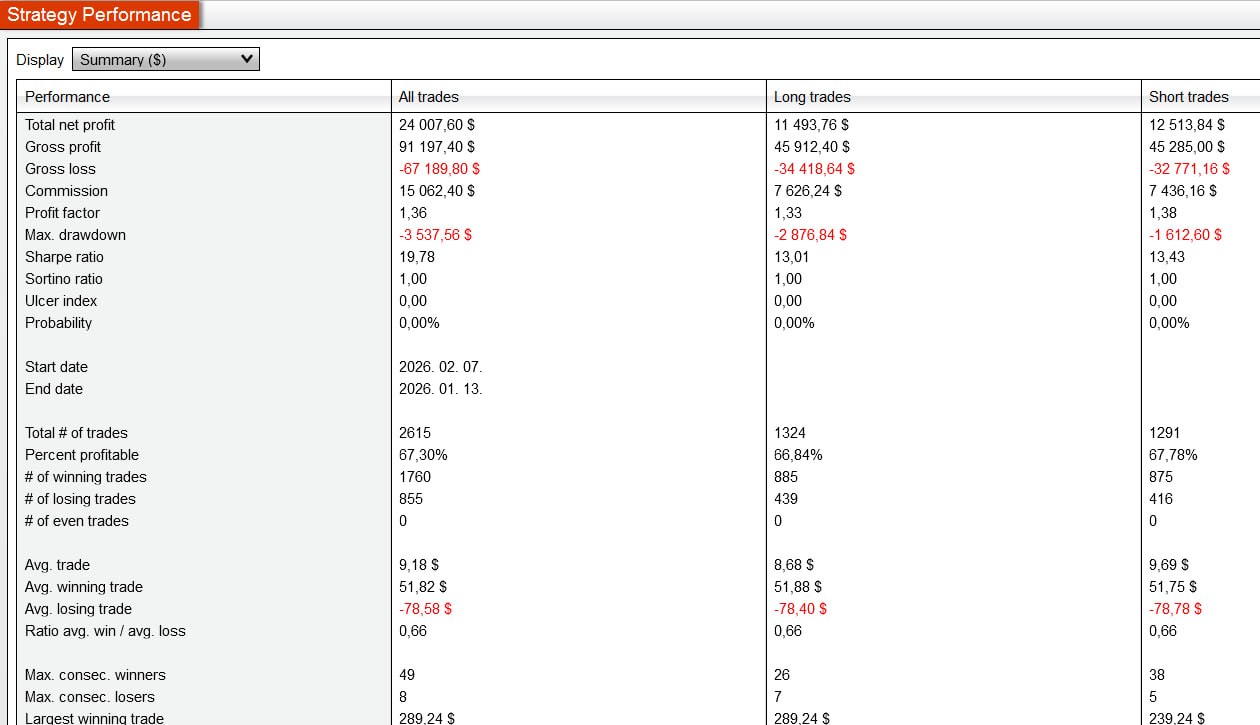Click Short trades percent profitable 67,78%
Image resolution: width=1260 pixels, height=725 pixels.
point(1173,455)
